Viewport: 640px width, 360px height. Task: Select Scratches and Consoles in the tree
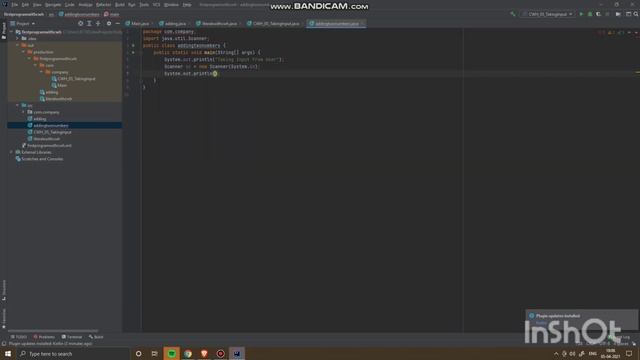(x=42, y=159)
